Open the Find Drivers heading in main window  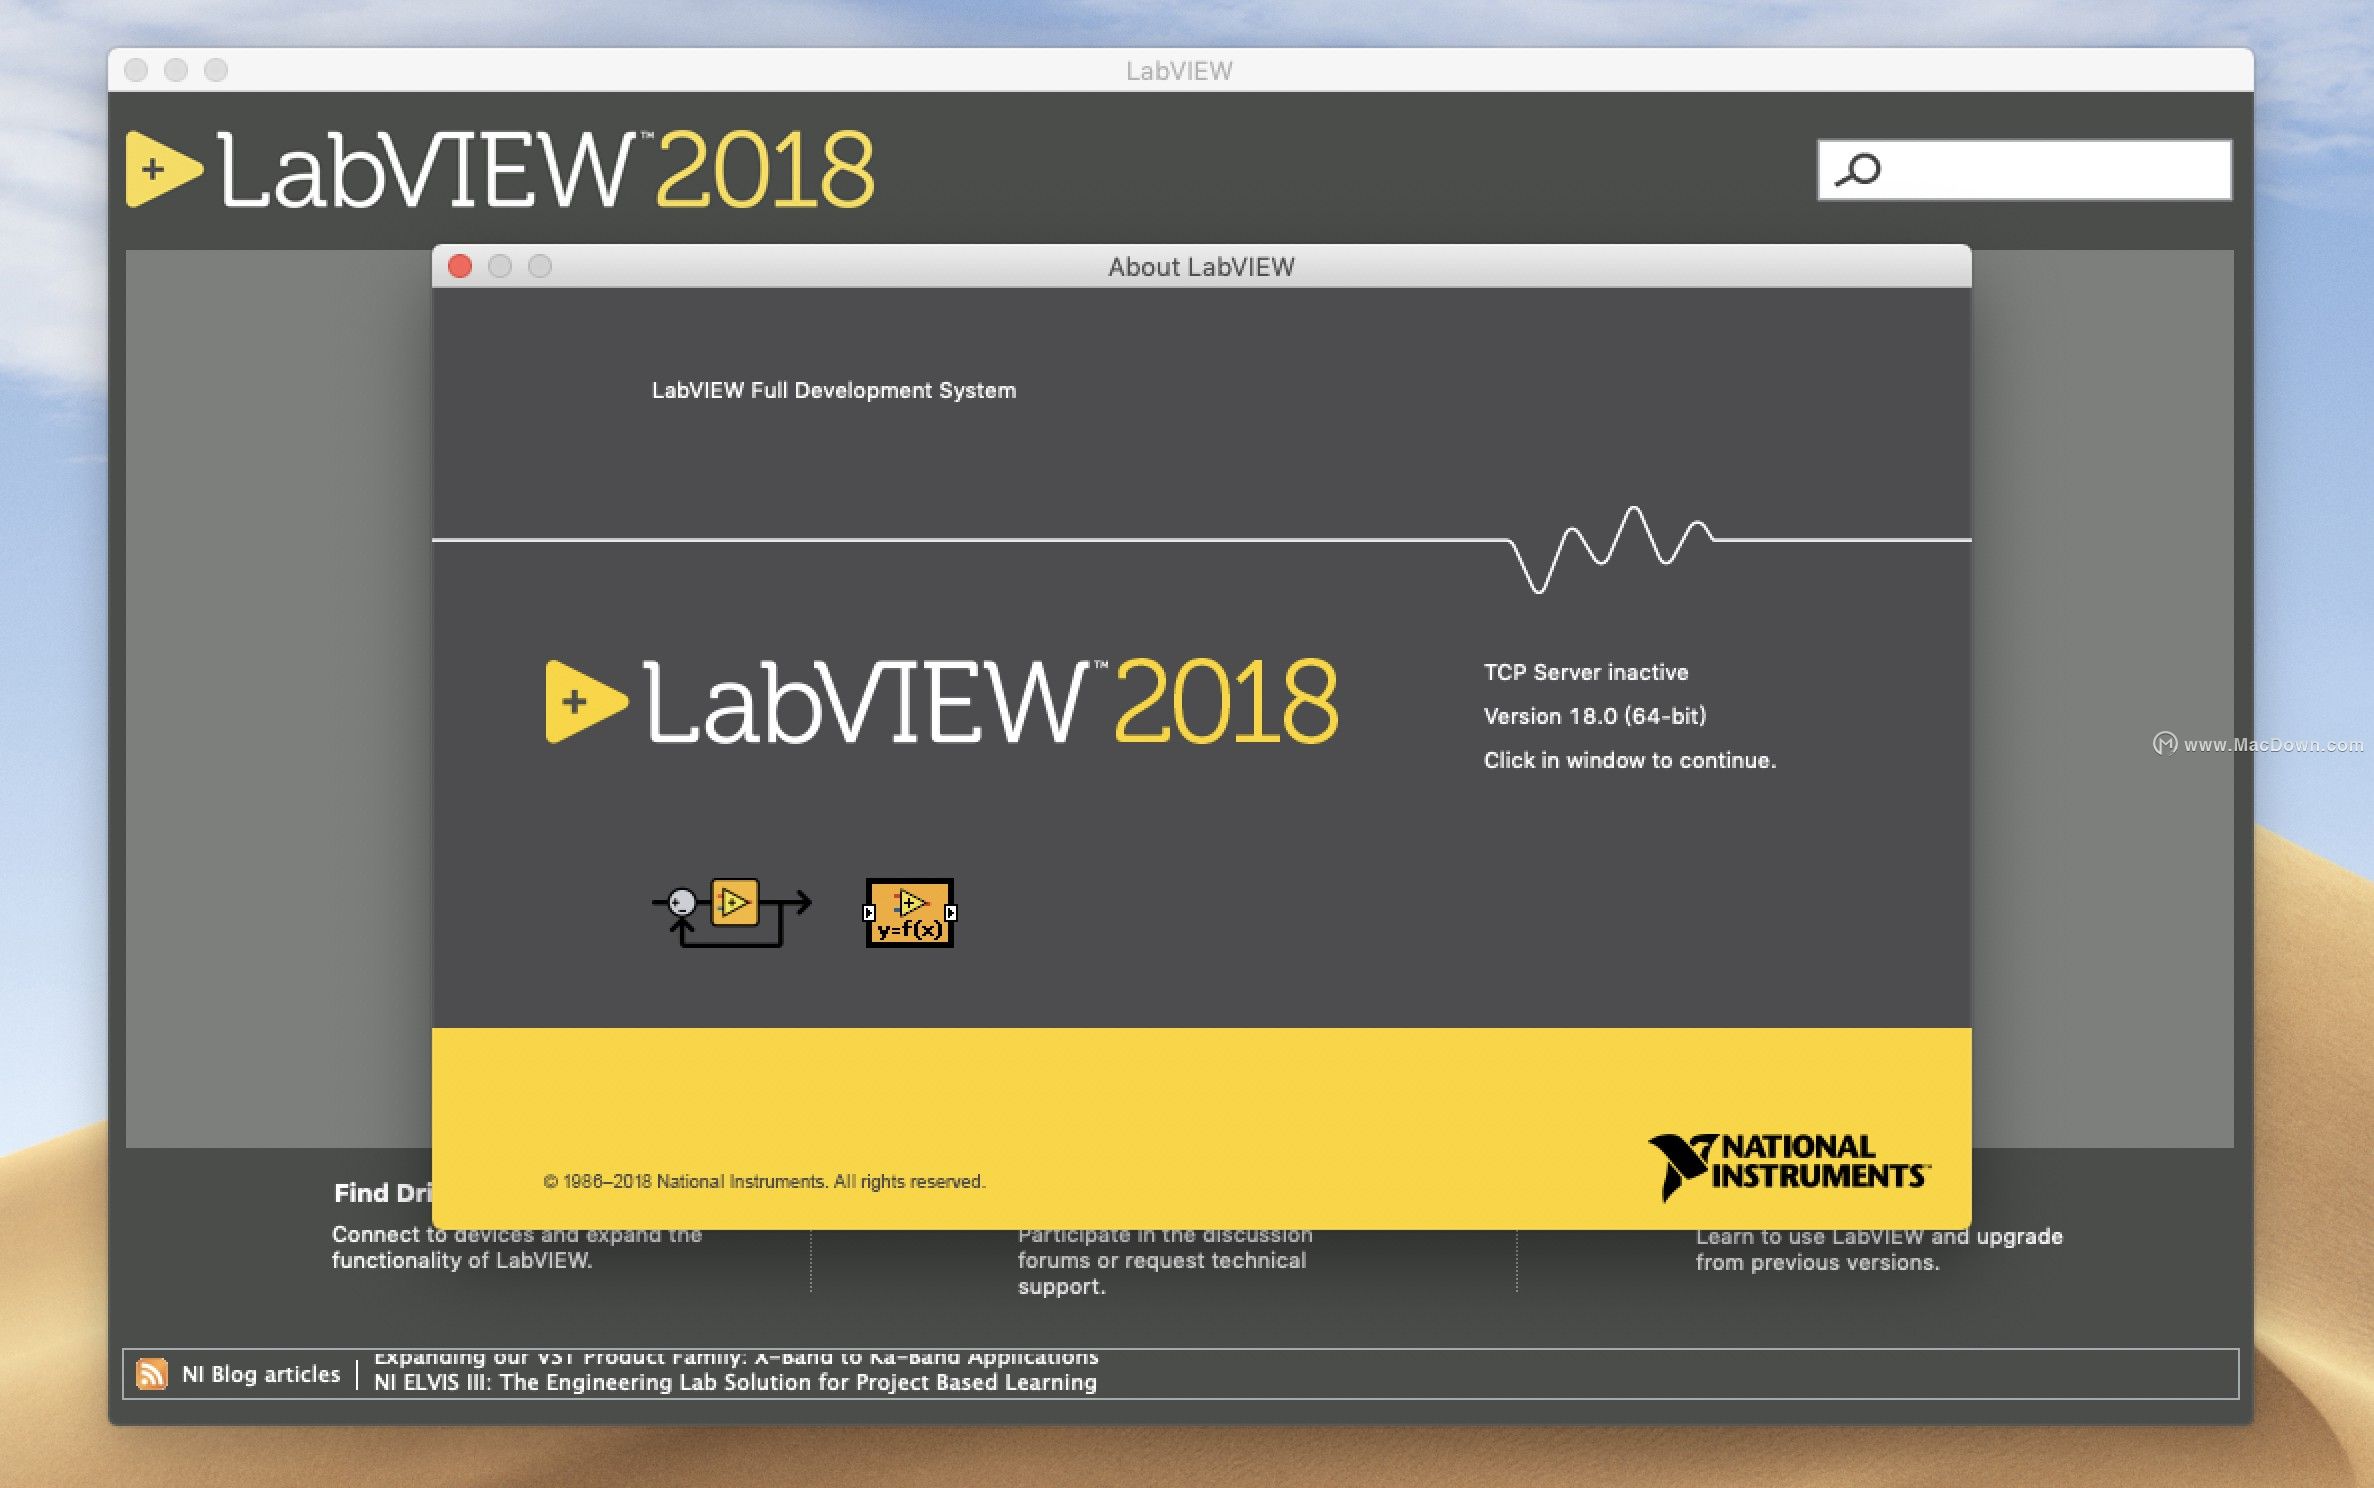click(383, 1193)
